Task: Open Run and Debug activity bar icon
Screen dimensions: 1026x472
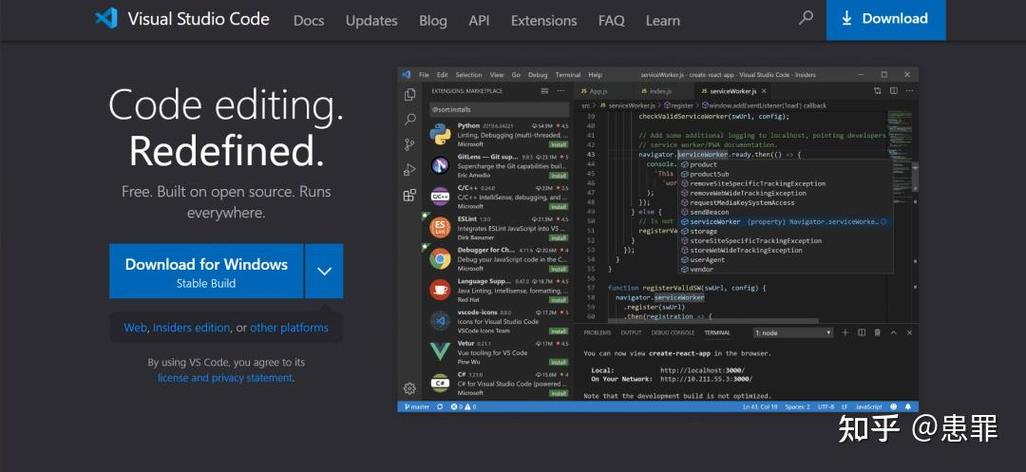Action: point(410,170)
